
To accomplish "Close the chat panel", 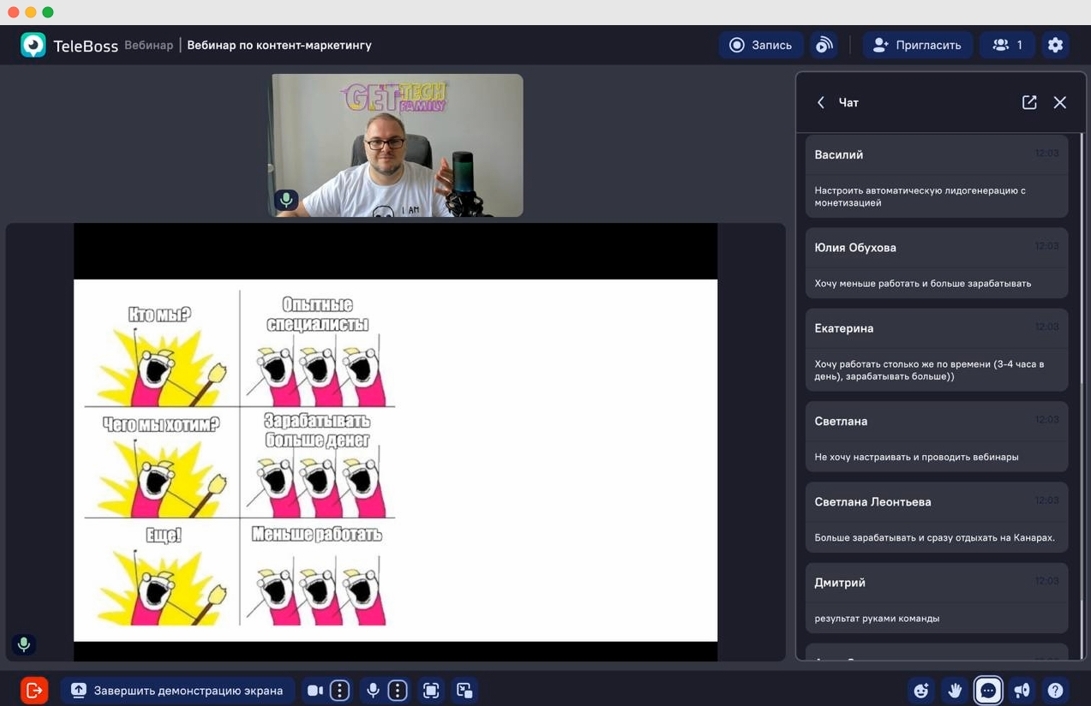I will click(1060, 102).
